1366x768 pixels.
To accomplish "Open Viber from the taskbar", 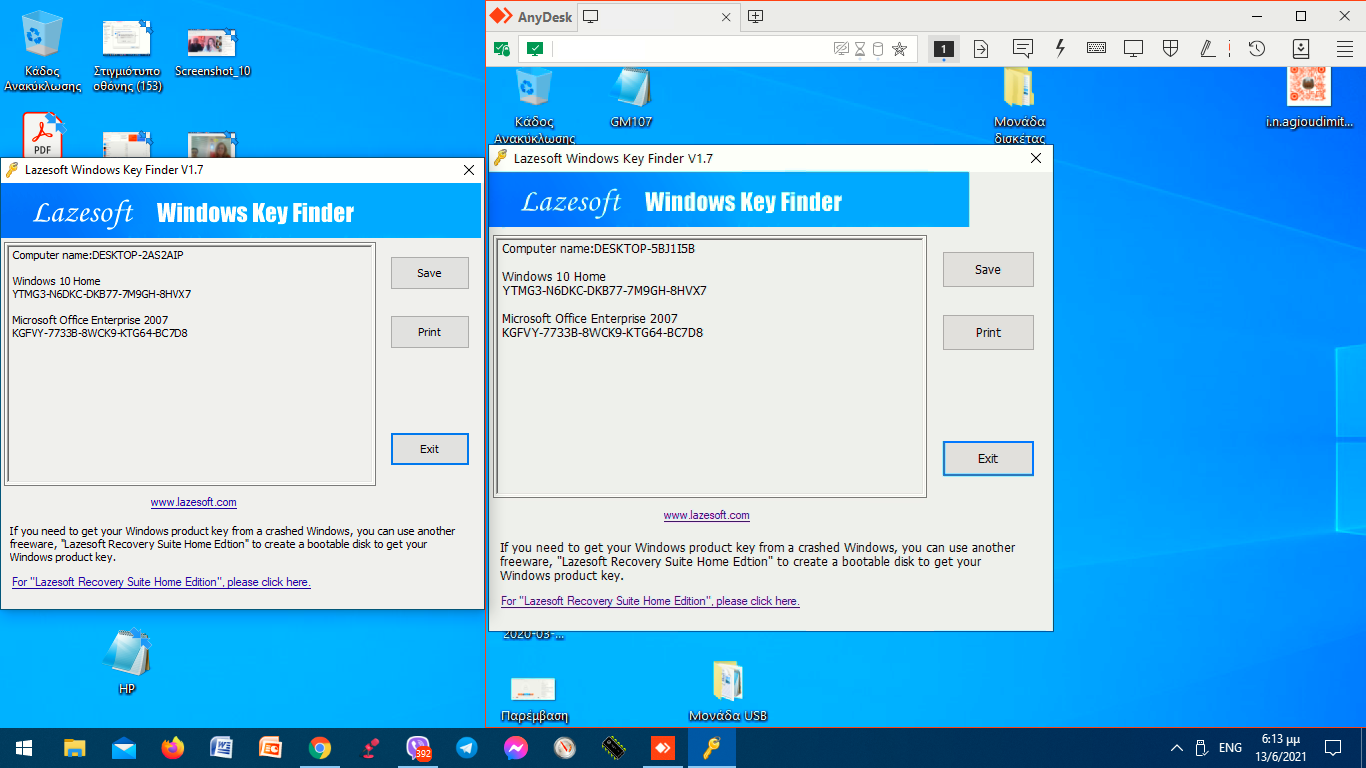I will [x=418, y=747].
